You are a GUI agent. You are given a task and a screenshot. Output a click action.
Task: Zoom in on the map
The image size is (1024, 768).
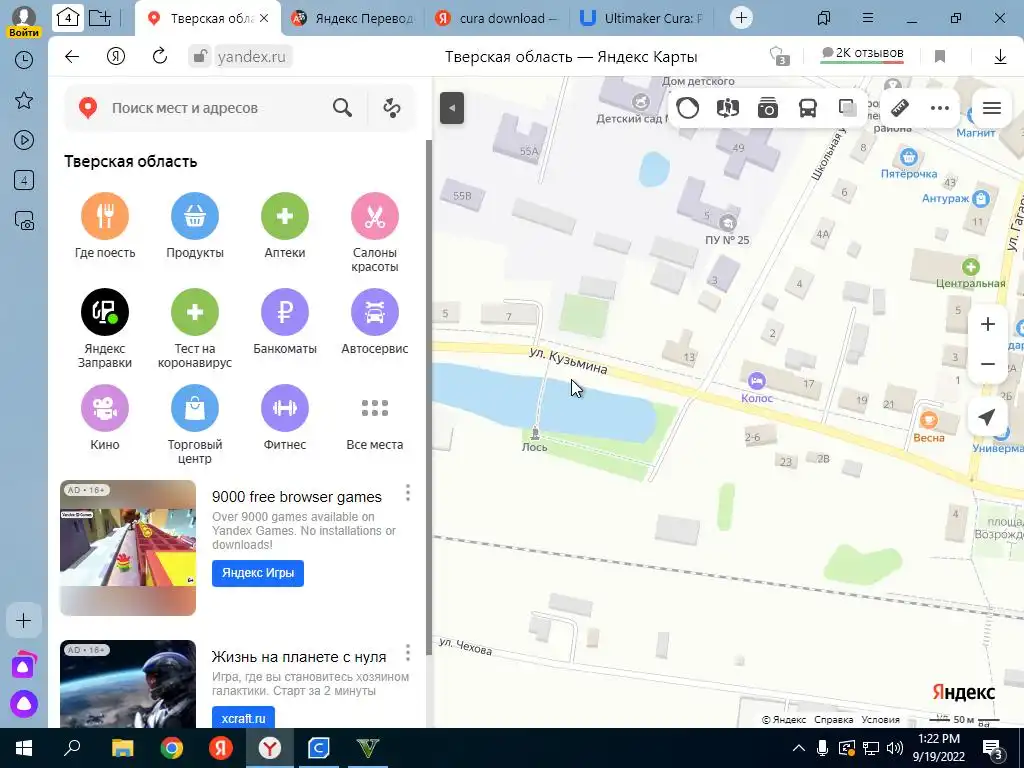tap(987, 324)
